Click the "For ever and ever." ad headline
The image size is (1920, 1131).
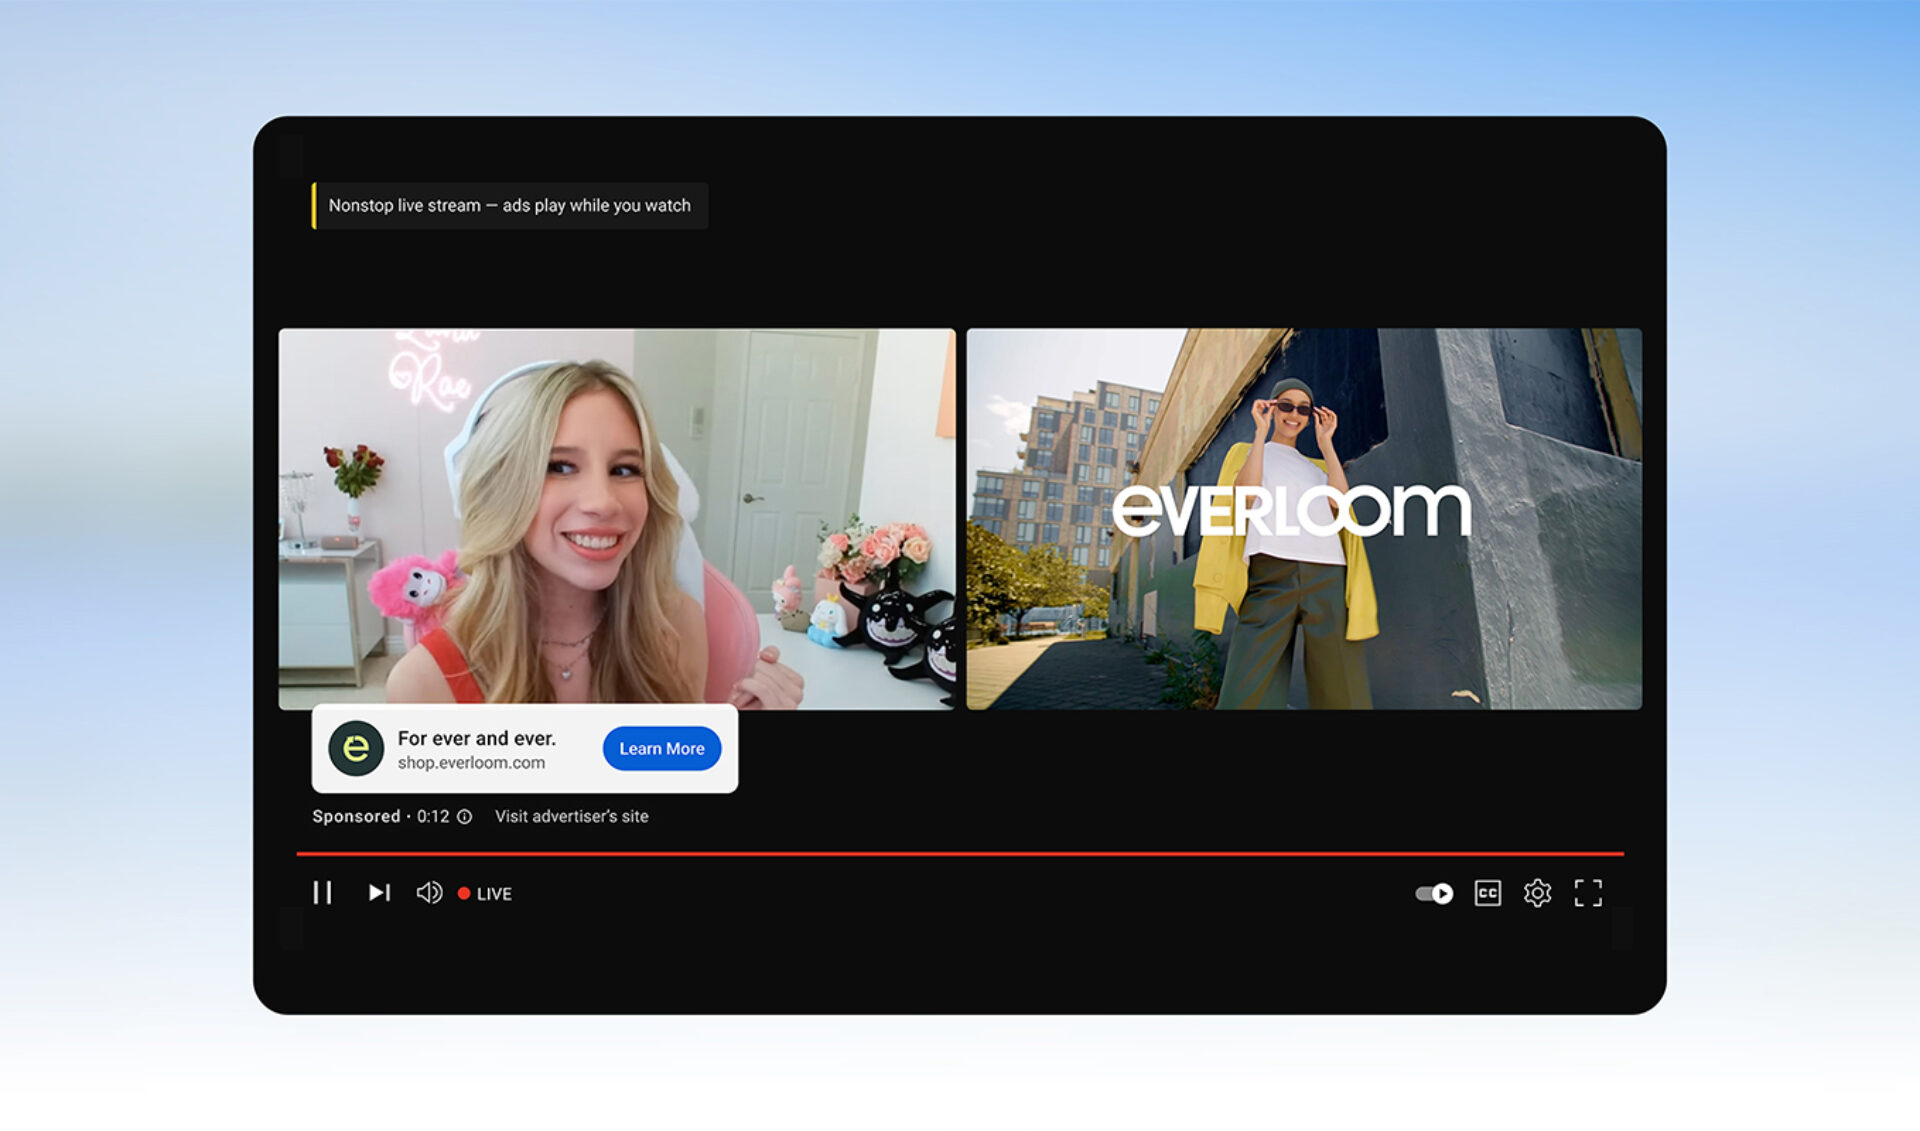click(x=477, y=738)
